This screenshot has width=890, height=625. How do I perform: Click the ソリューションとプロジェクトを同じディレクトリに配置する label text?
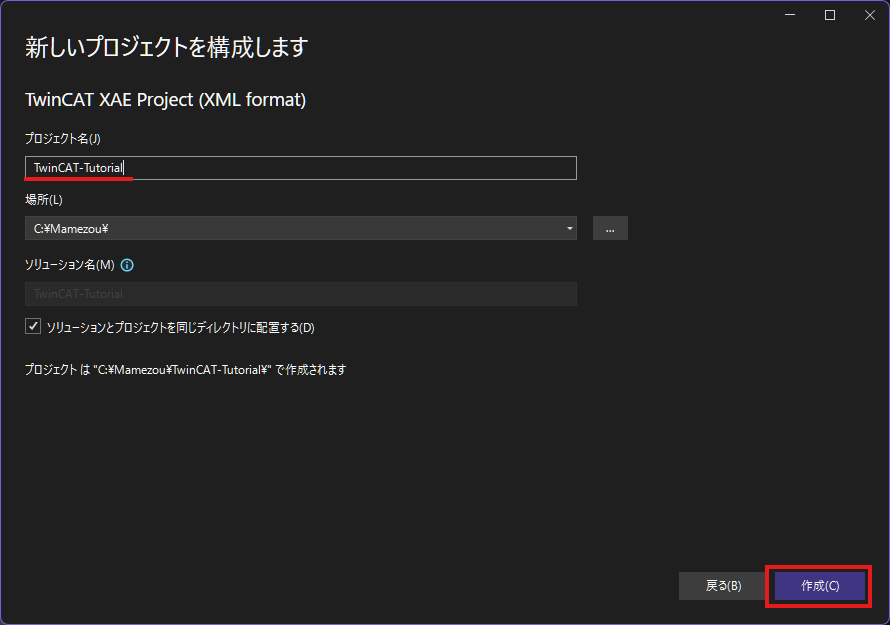[x=180, y=328]
